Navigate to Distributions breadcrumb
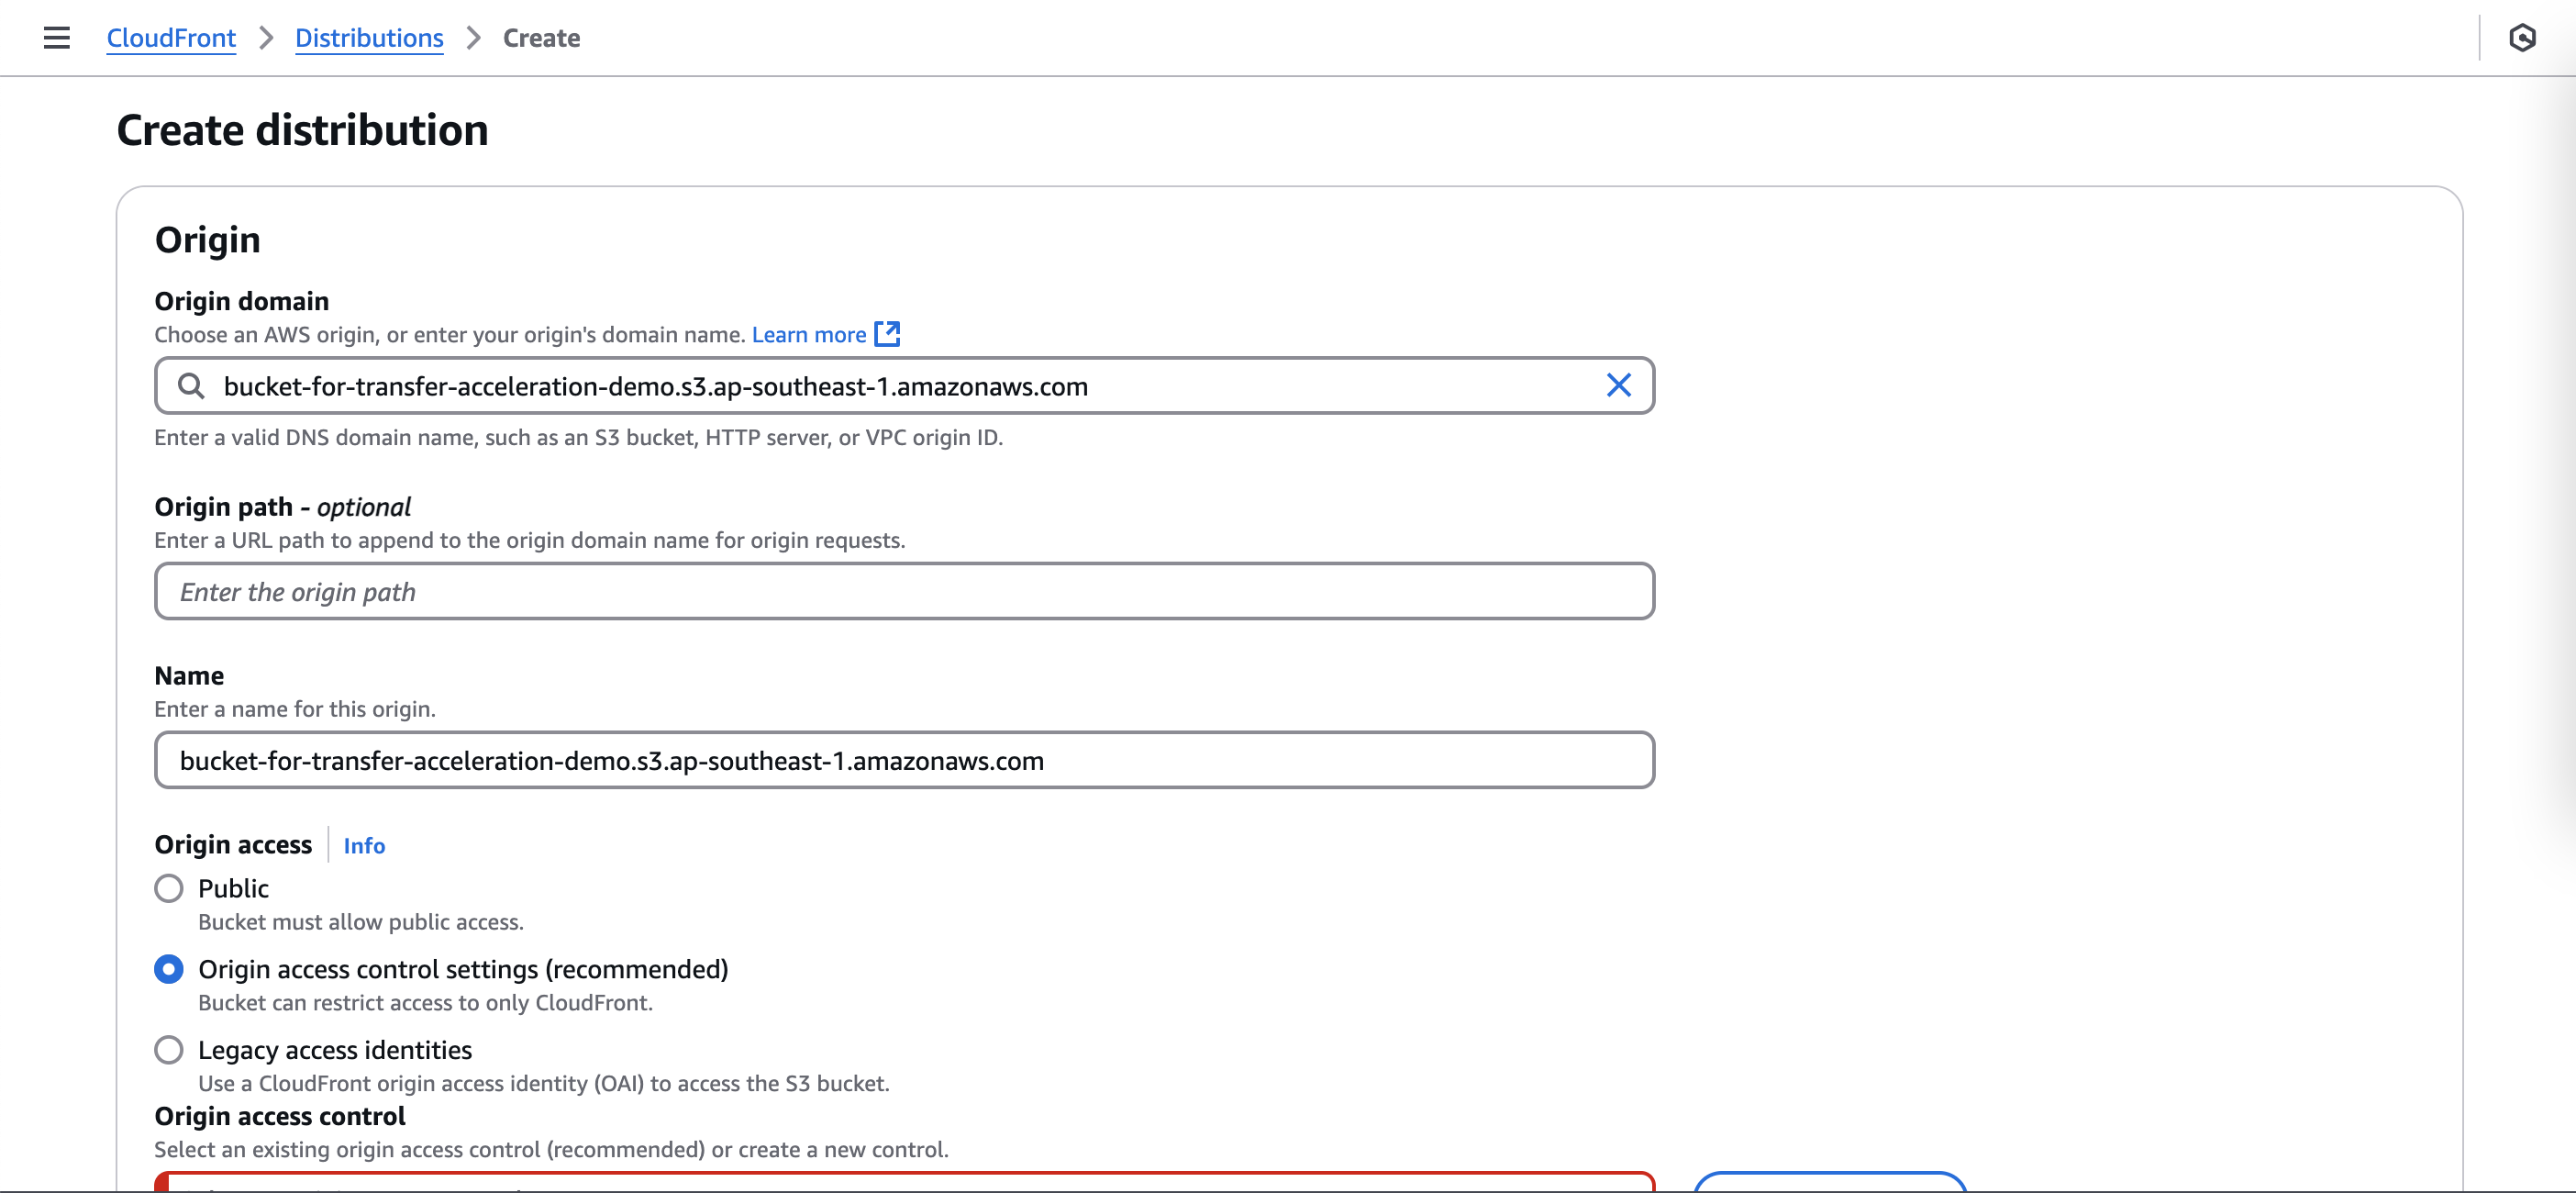Image resolution: width=2576 pixels, height=1193 pixels. [x=369, y=38]
